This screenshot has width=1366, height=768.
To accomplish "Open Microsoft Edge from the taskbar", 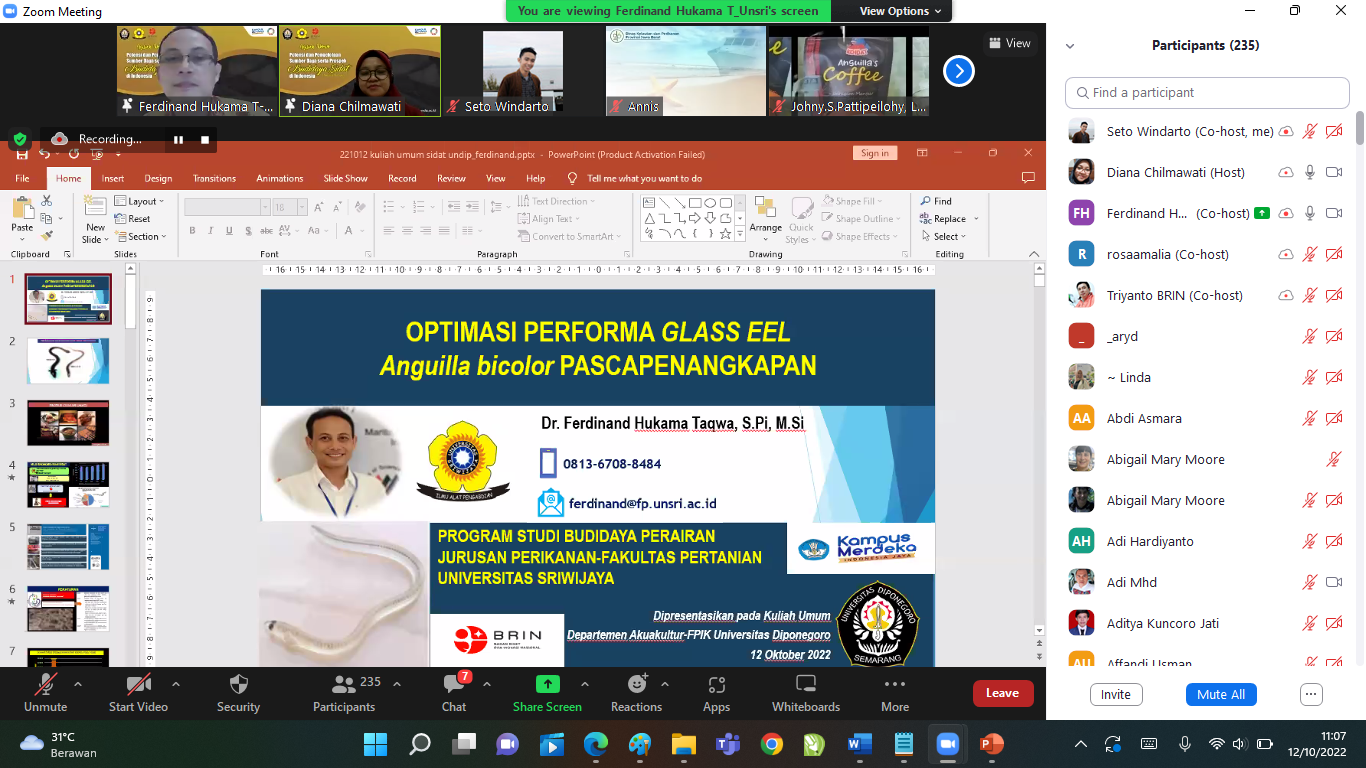I will click(596, 744).
